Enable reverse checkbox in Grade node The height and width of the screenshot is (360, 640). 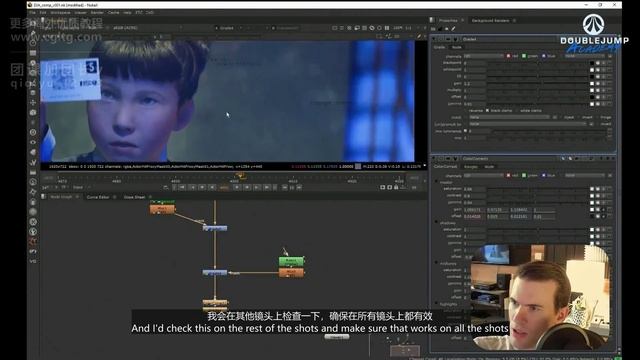point(466,111)
